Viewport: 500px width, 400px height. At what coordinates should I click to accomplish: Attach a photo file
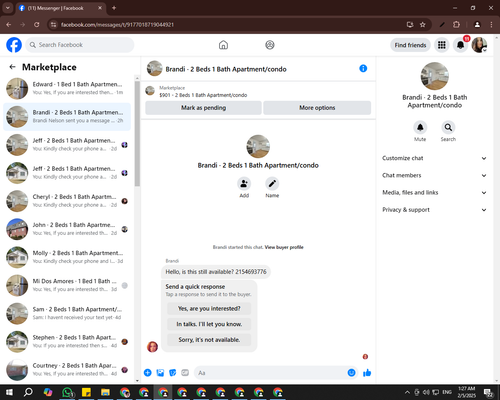(x=160, y=373)
